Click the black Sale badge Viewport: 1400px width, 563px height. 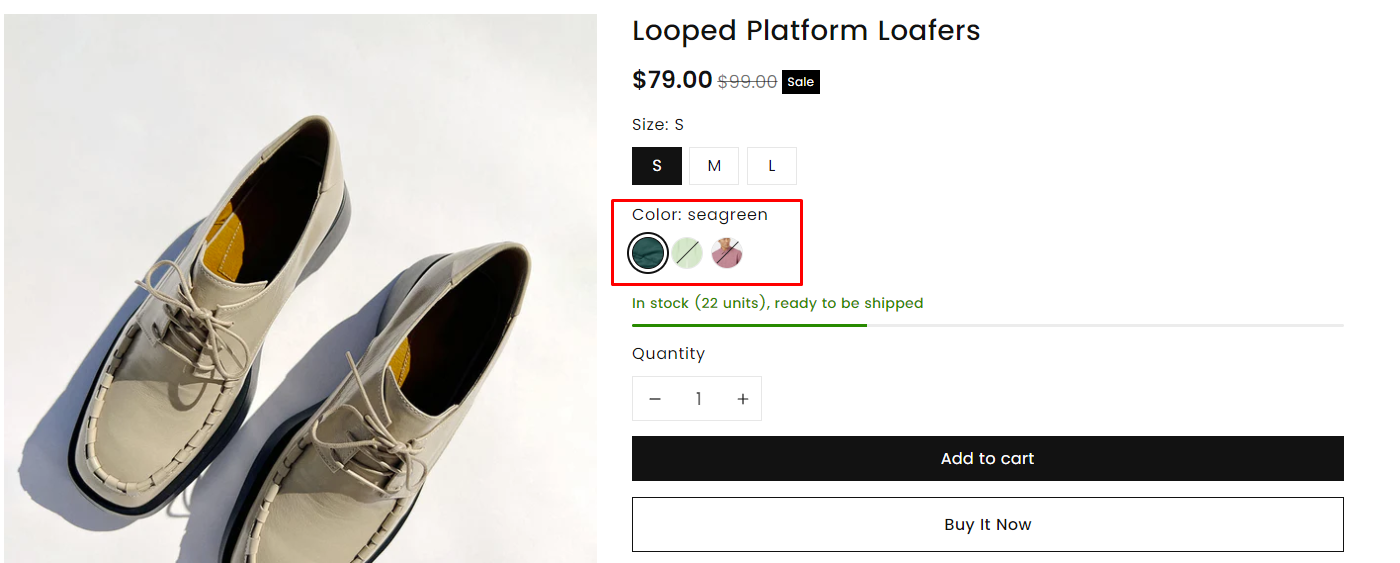click(x=800, y=82)
